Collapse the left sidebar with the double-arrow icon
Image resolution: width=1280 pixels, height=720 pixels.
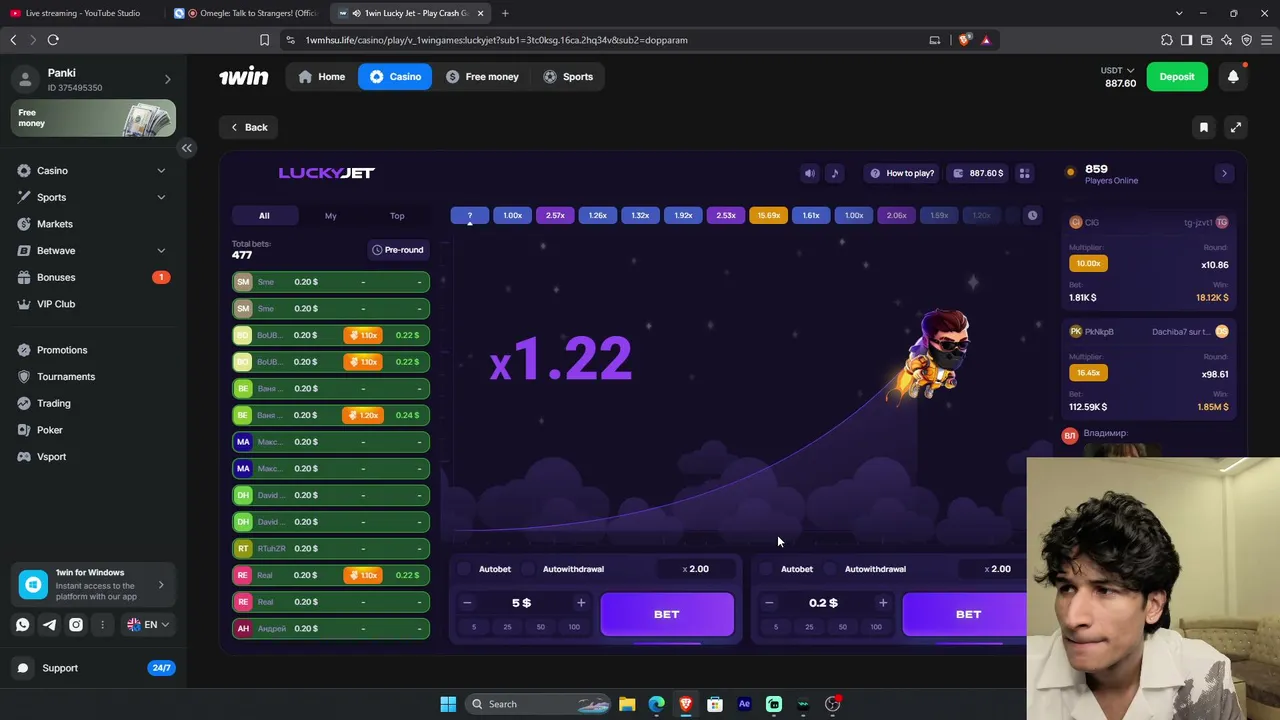(x=187, y=148)
